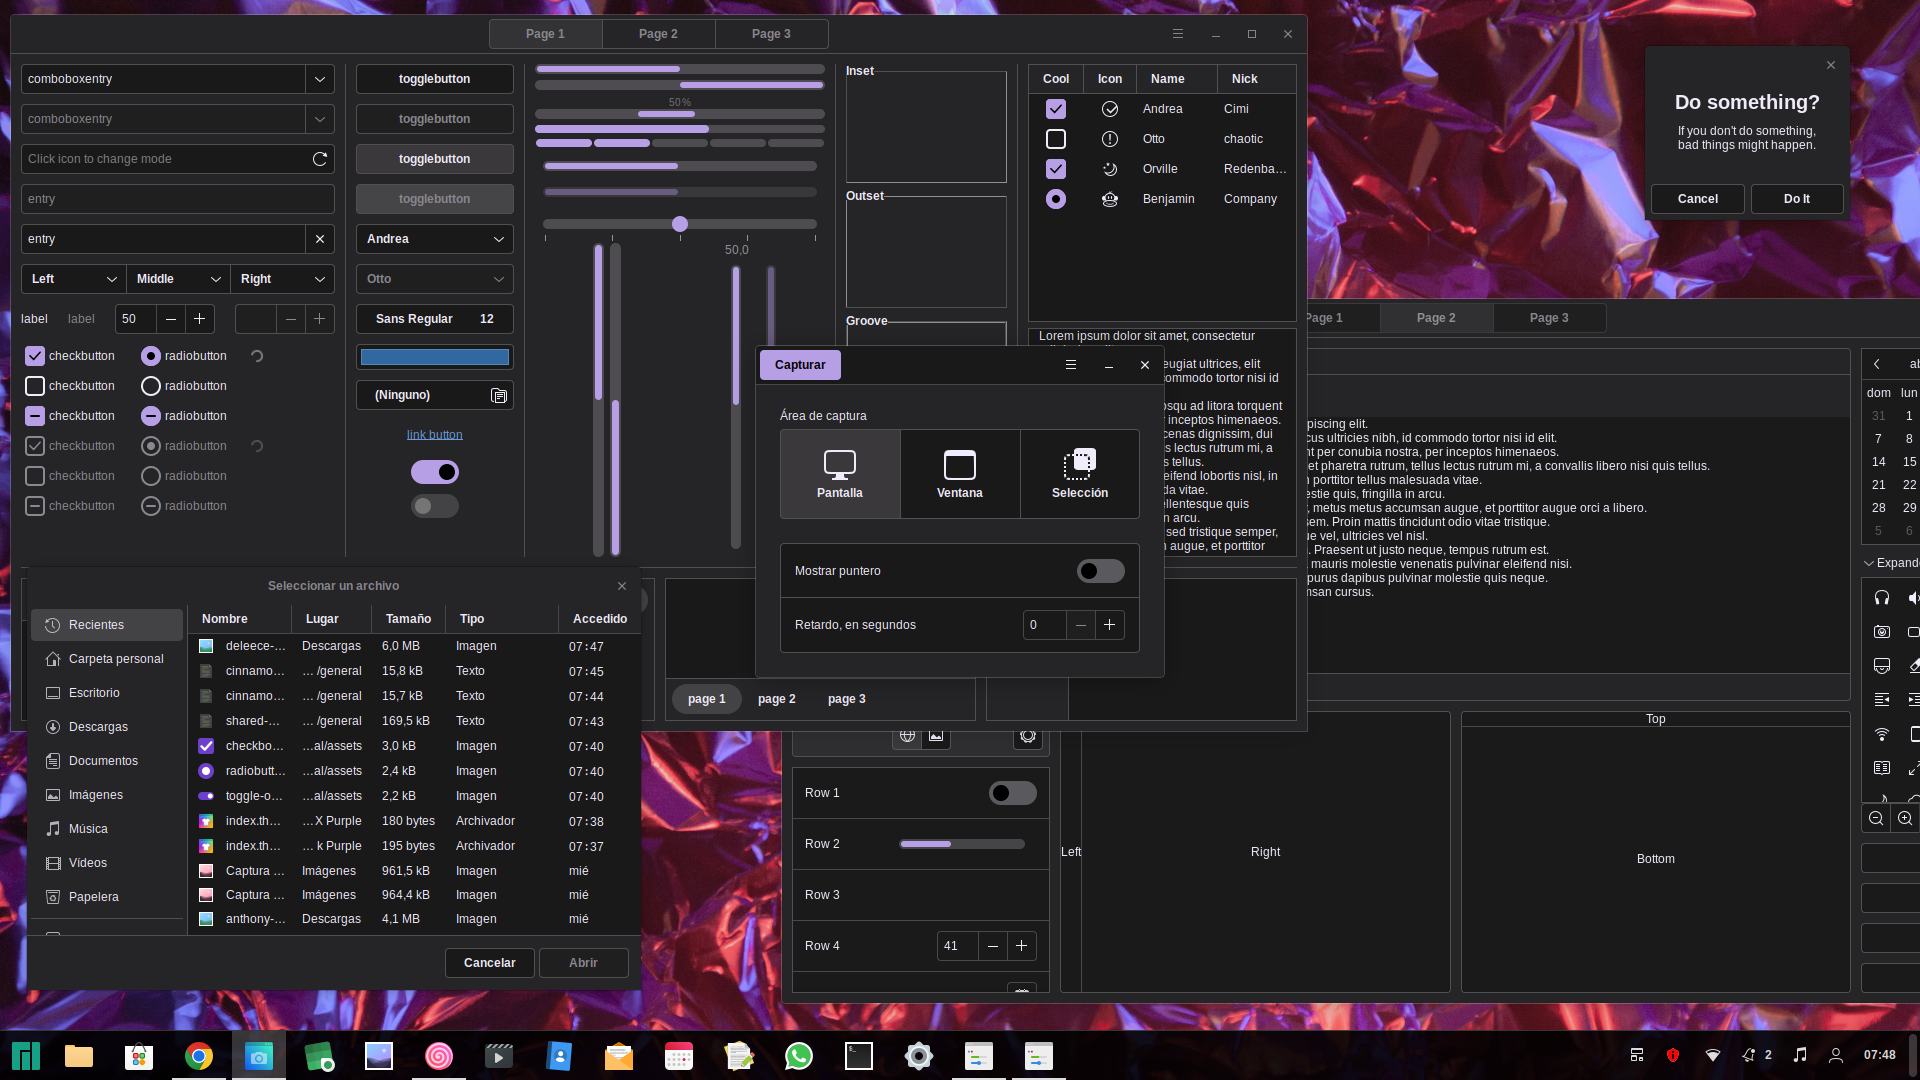Switch to Page 3 tab in titlebar
The width and height of the screenshot is (1920, 1080).
pos(771,34)
